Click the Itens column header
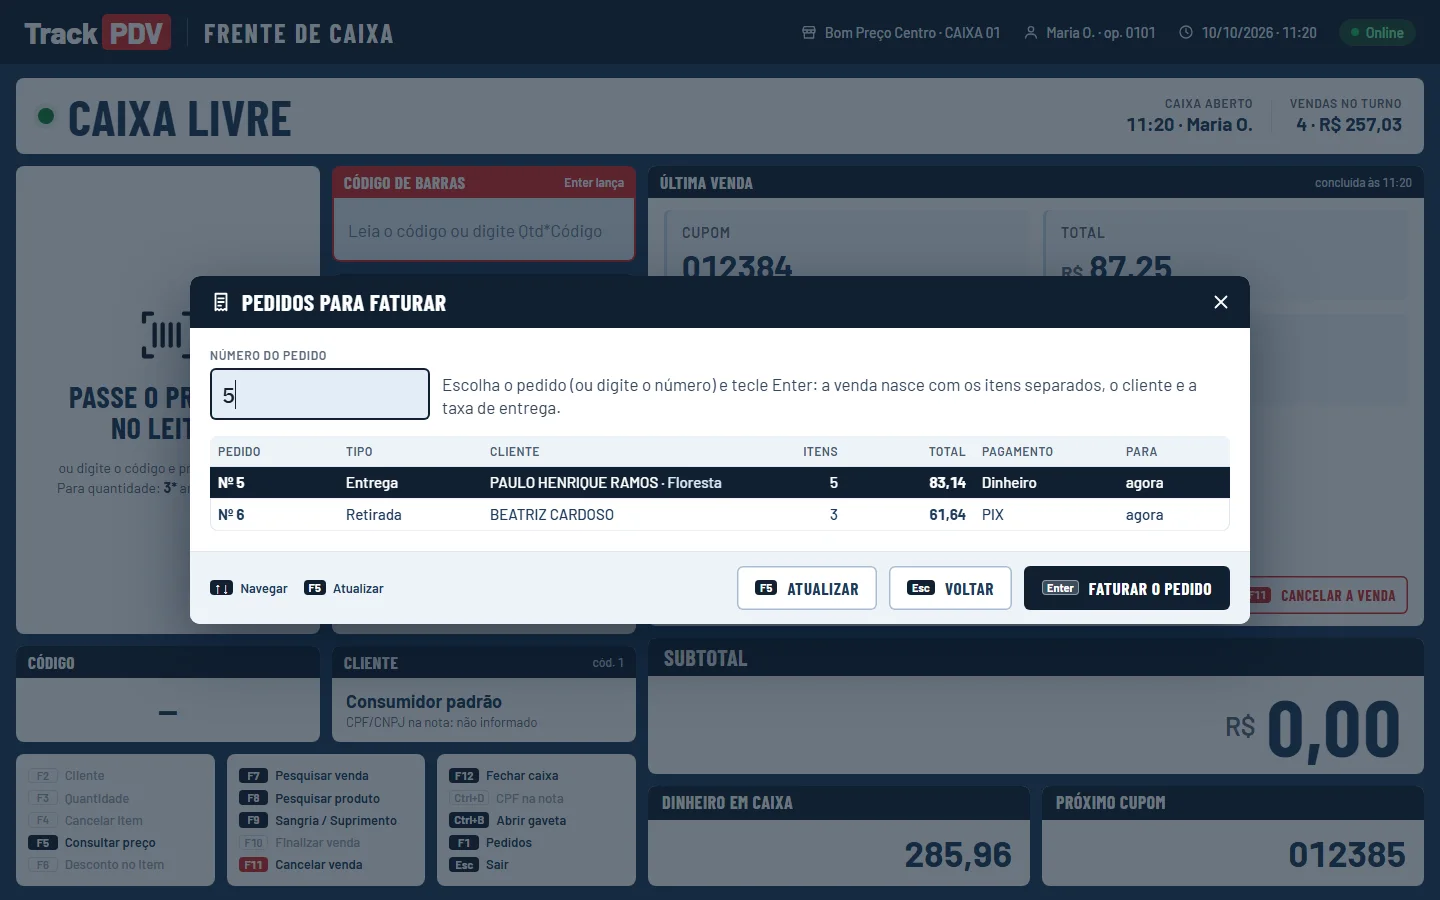The image size is (1440, 900). 820,452
